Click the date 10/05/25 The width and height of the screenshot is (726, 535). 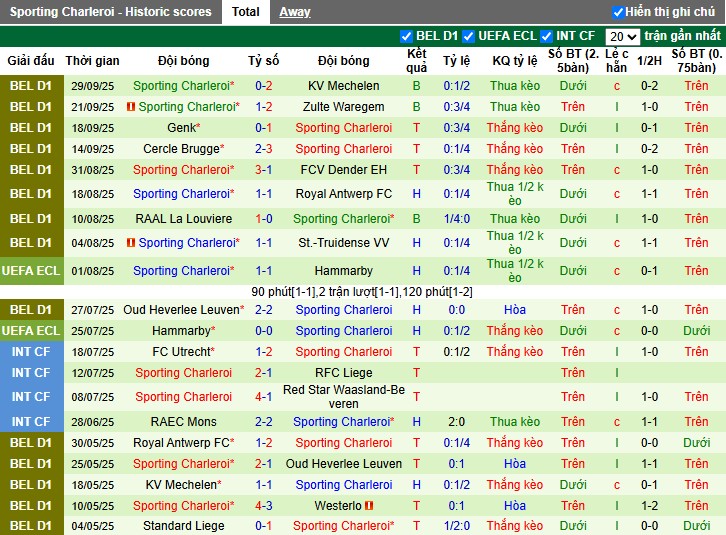pyautogui.click(x=92, y=506)
